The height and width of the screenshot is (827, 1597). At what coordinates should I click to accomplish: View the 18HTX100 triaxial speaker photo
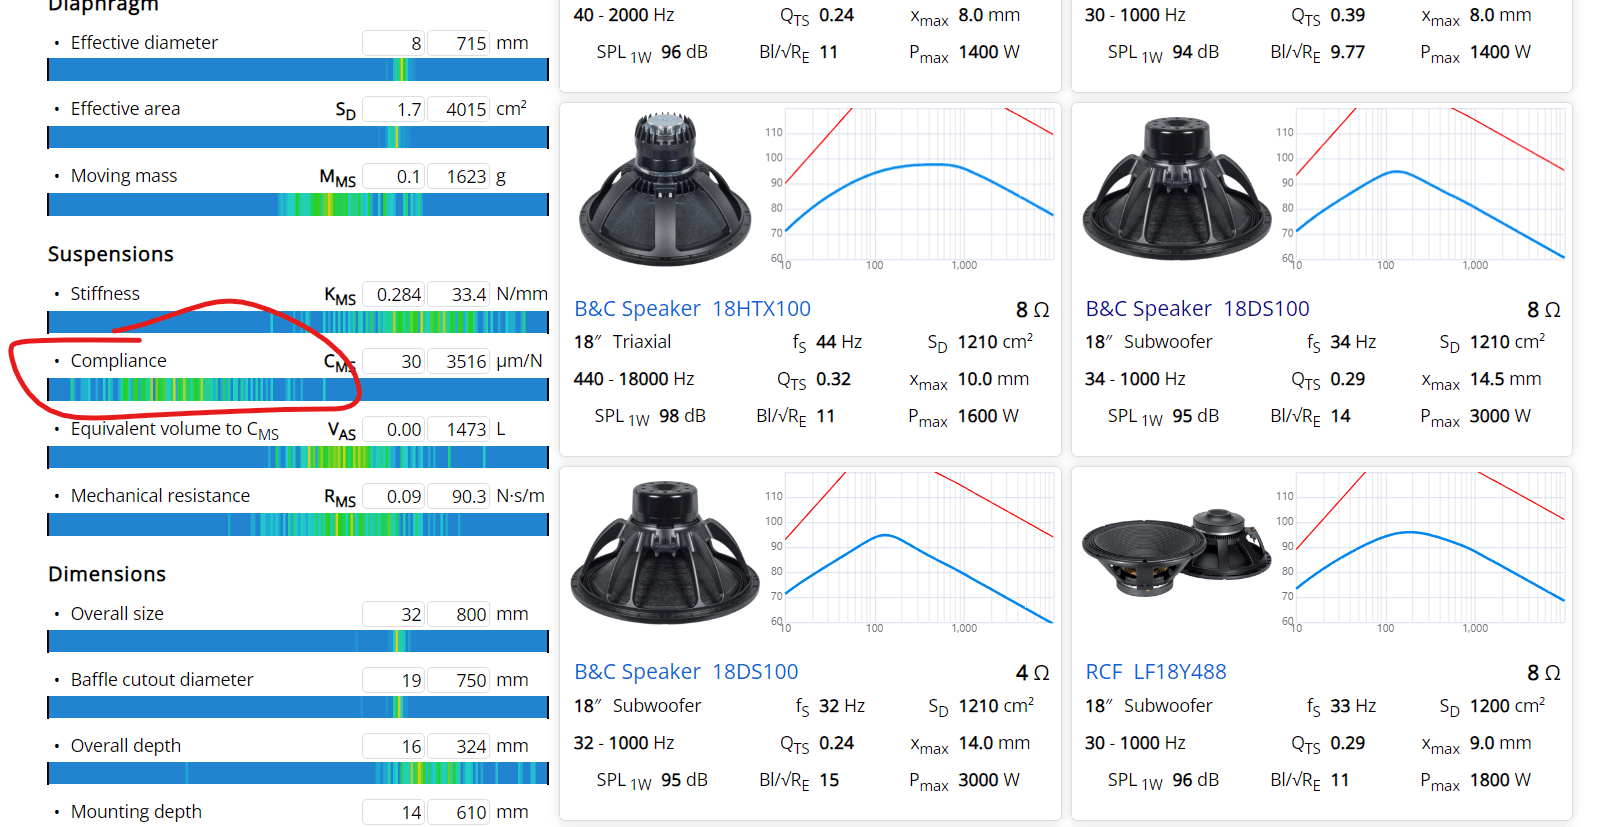666,189
